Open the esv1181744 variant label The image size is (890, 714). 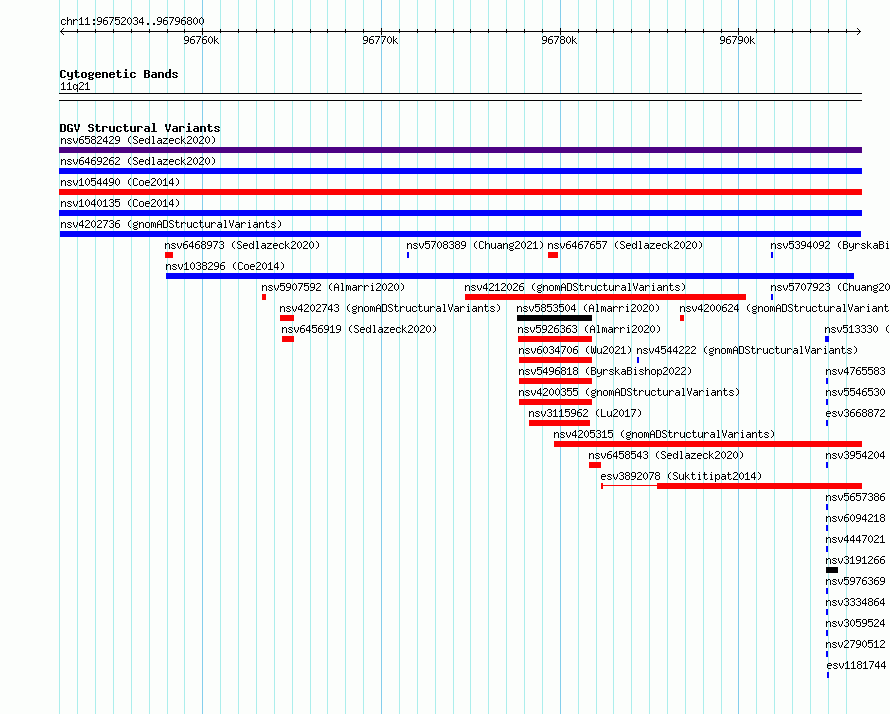click(856, 665)
